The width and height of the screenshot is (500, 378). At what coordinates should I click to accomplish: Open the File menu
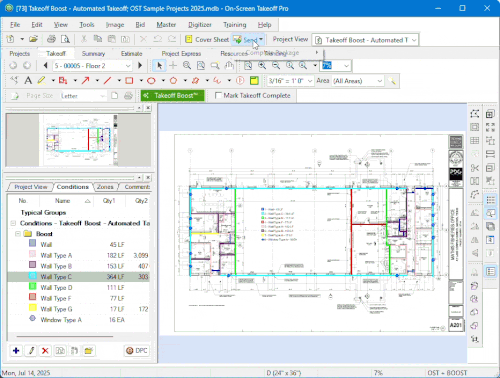(15, 25)
